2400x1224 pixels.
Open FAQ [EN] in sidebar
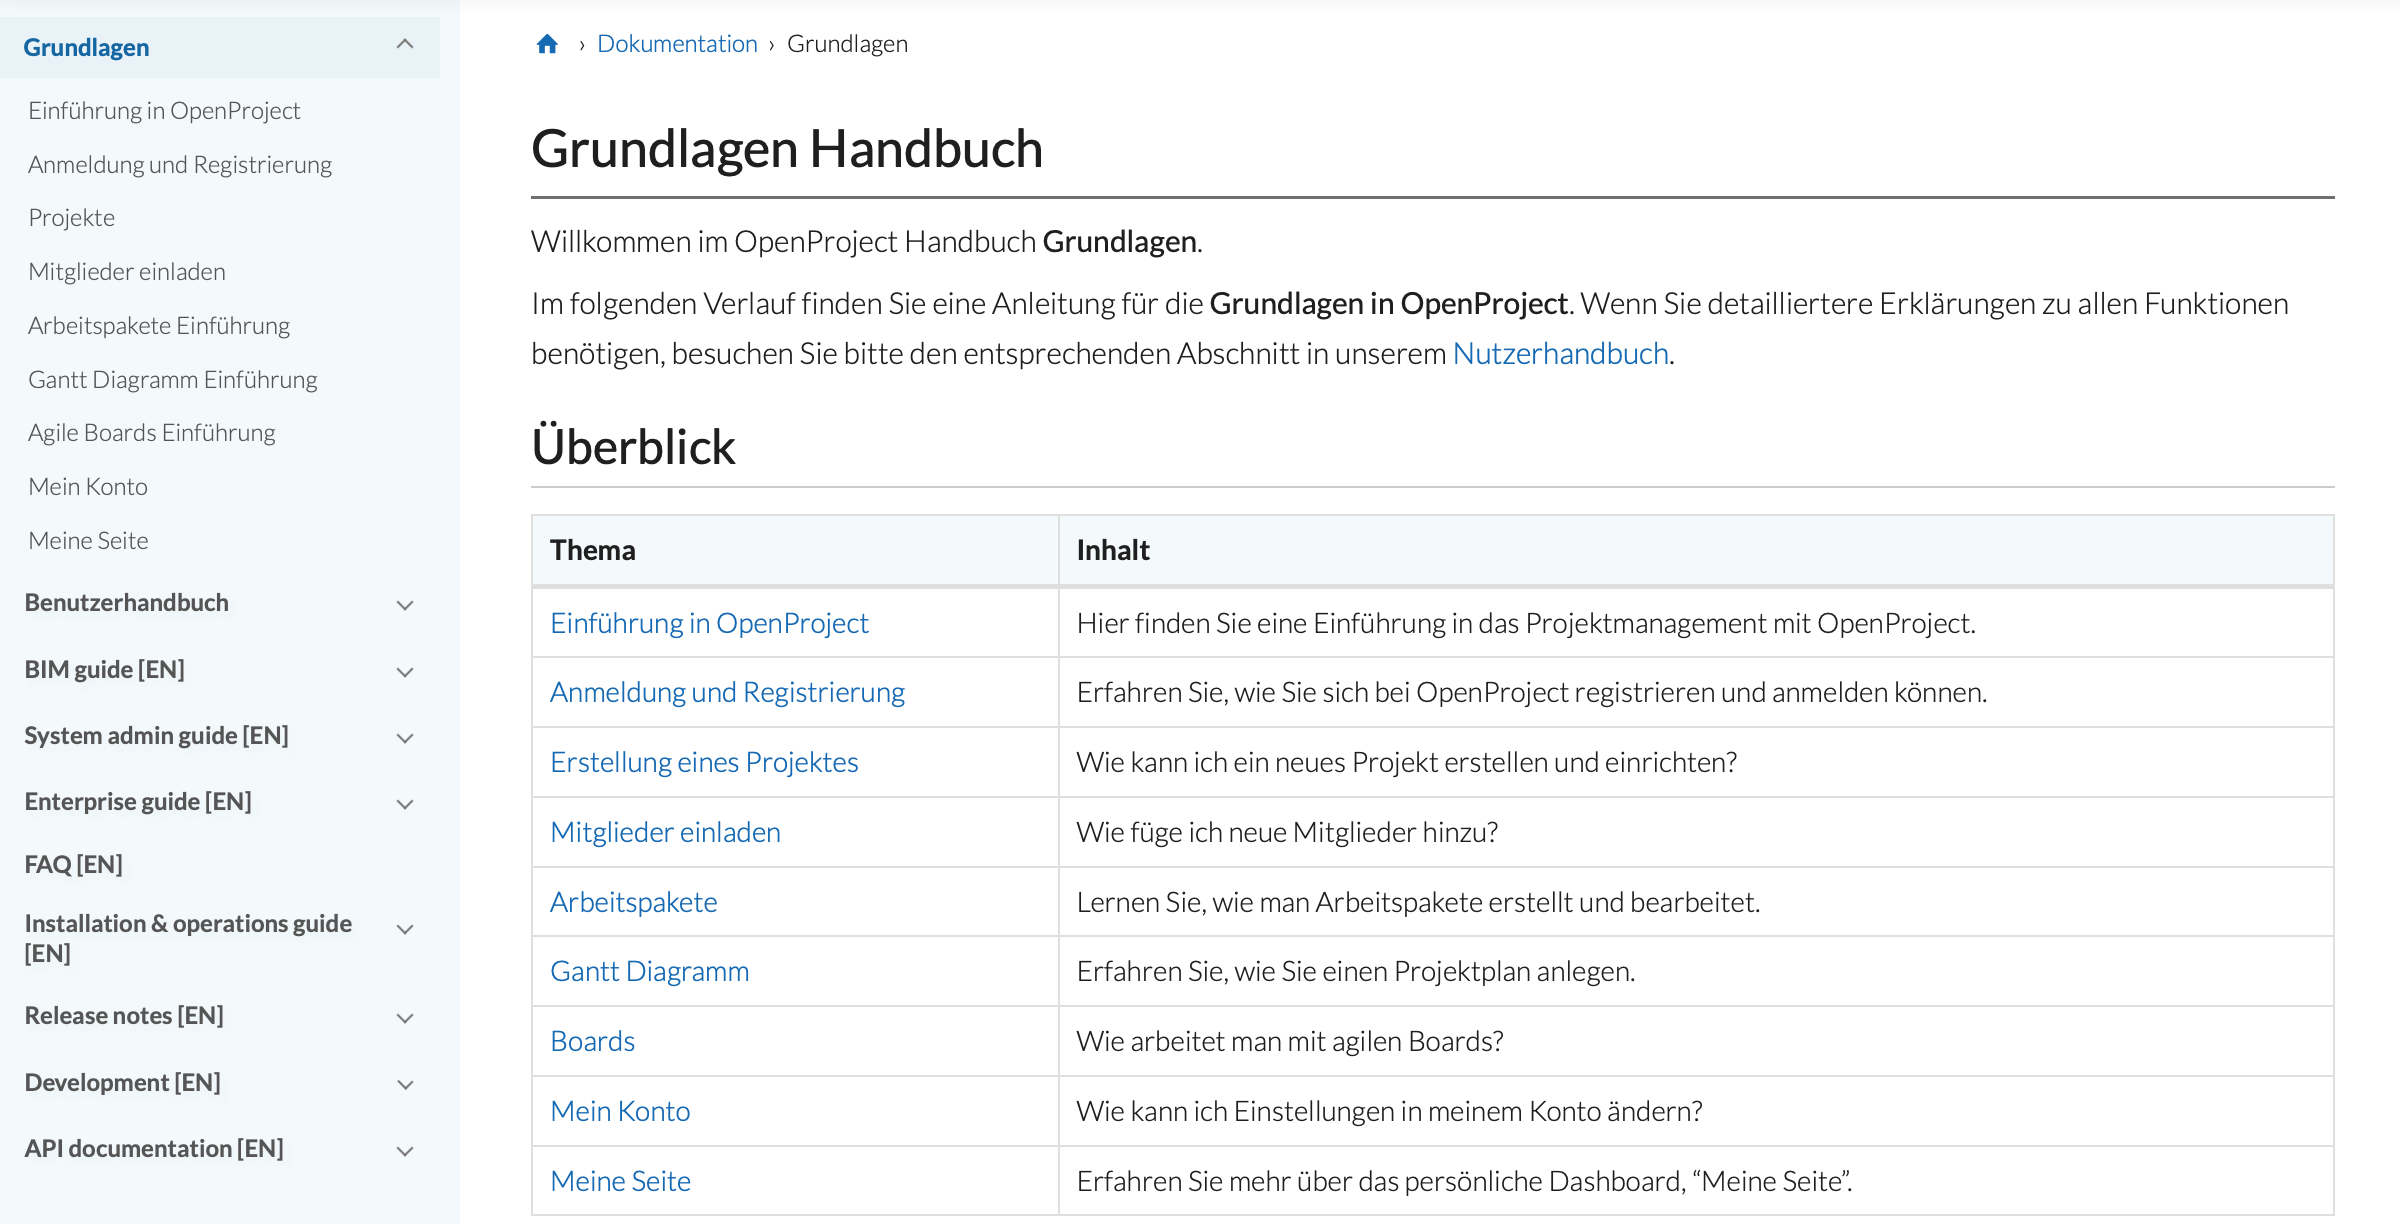73,864
